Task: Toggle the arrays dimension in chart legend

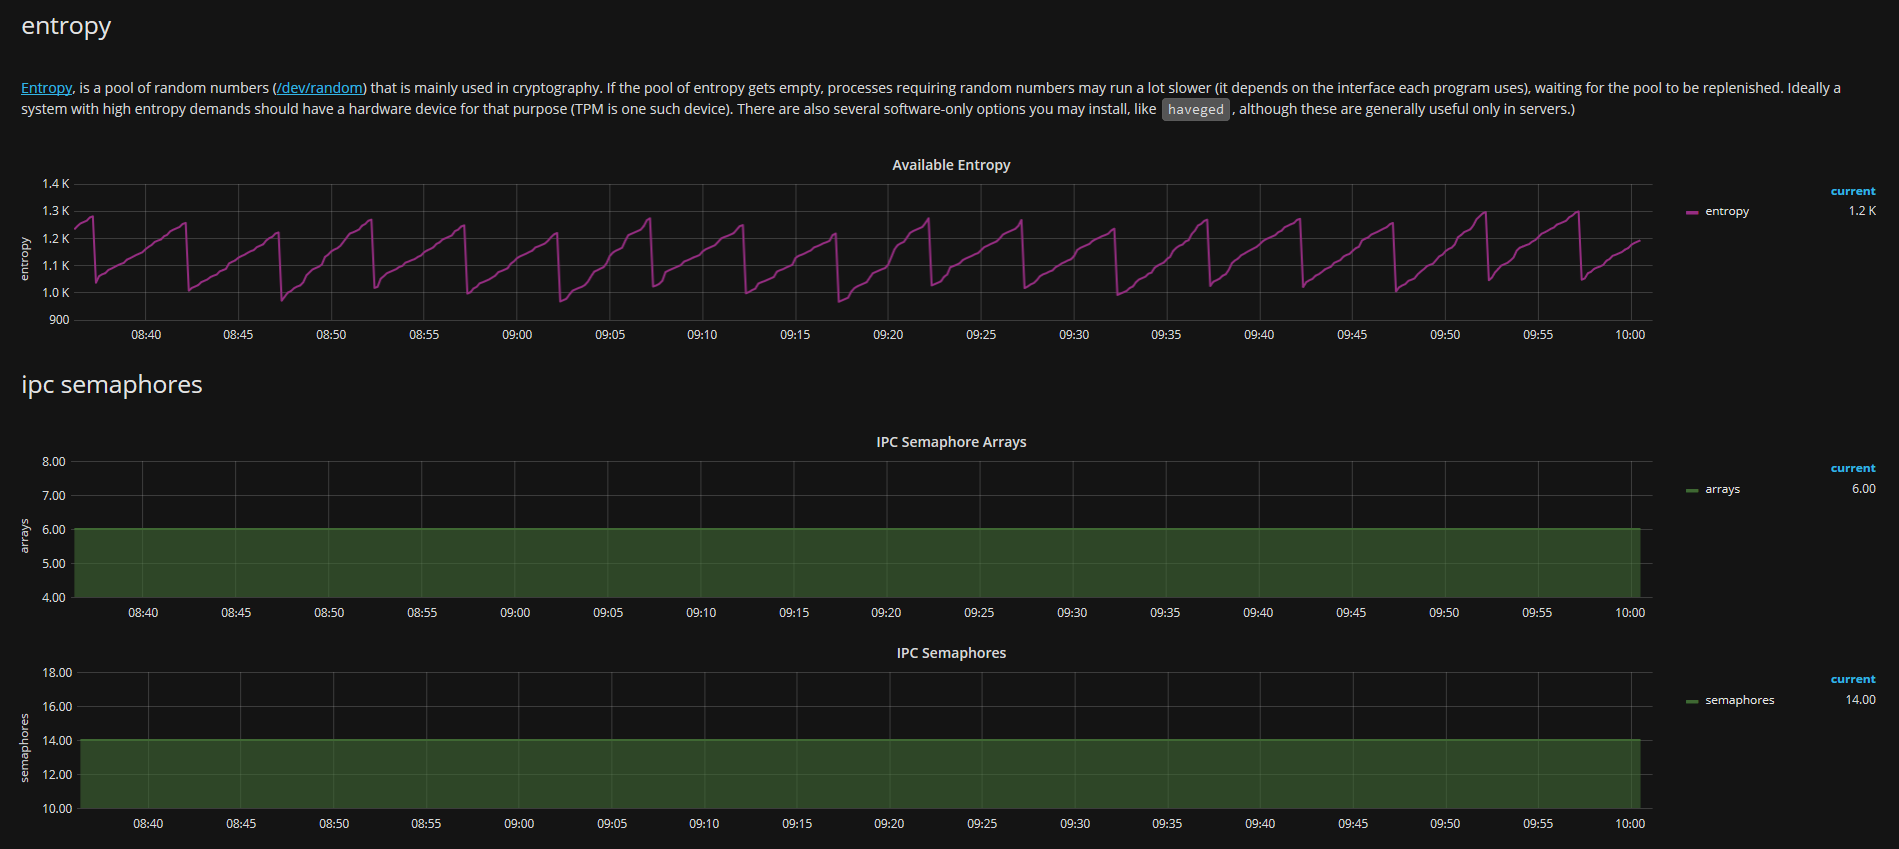Action: click(x=1722, y=489)
